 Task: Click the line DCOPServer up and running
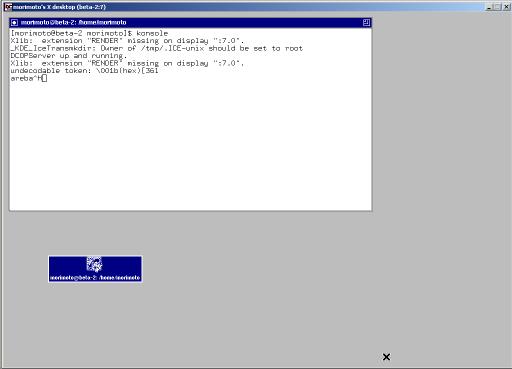69,56
